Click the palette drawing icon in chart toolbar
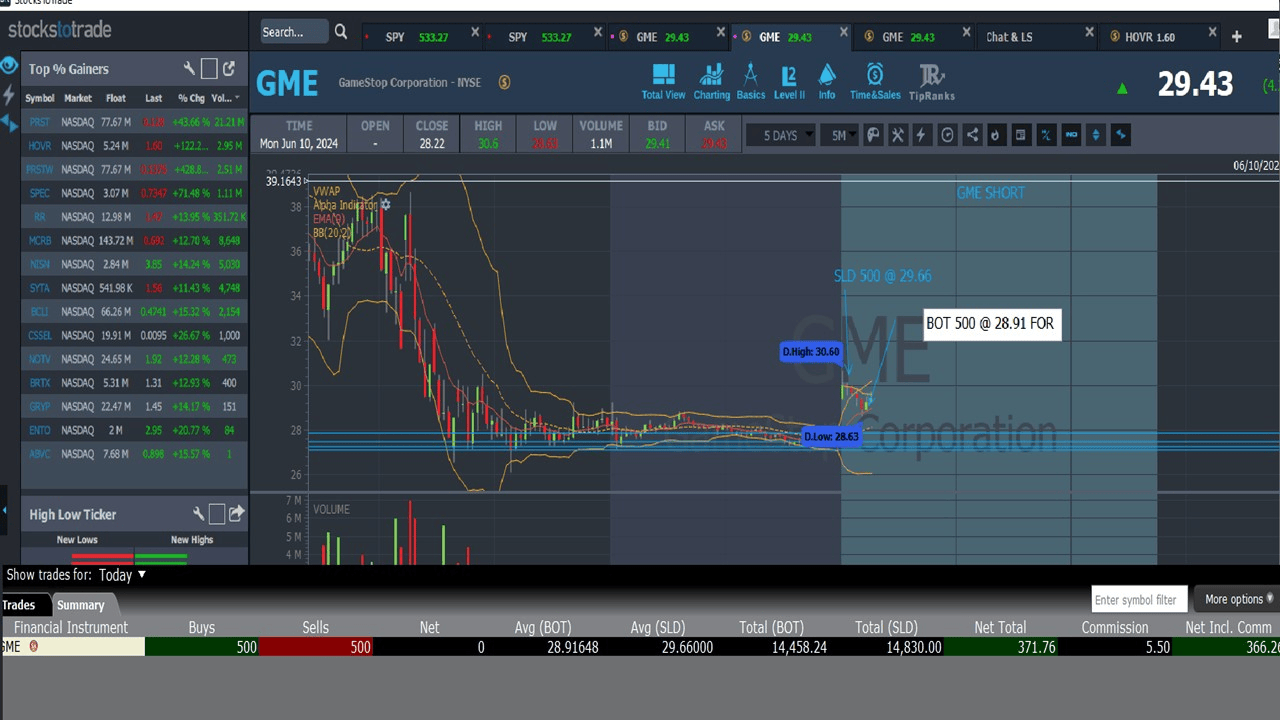Viewport: 1280px width, 720px height. tap(873, 135)
